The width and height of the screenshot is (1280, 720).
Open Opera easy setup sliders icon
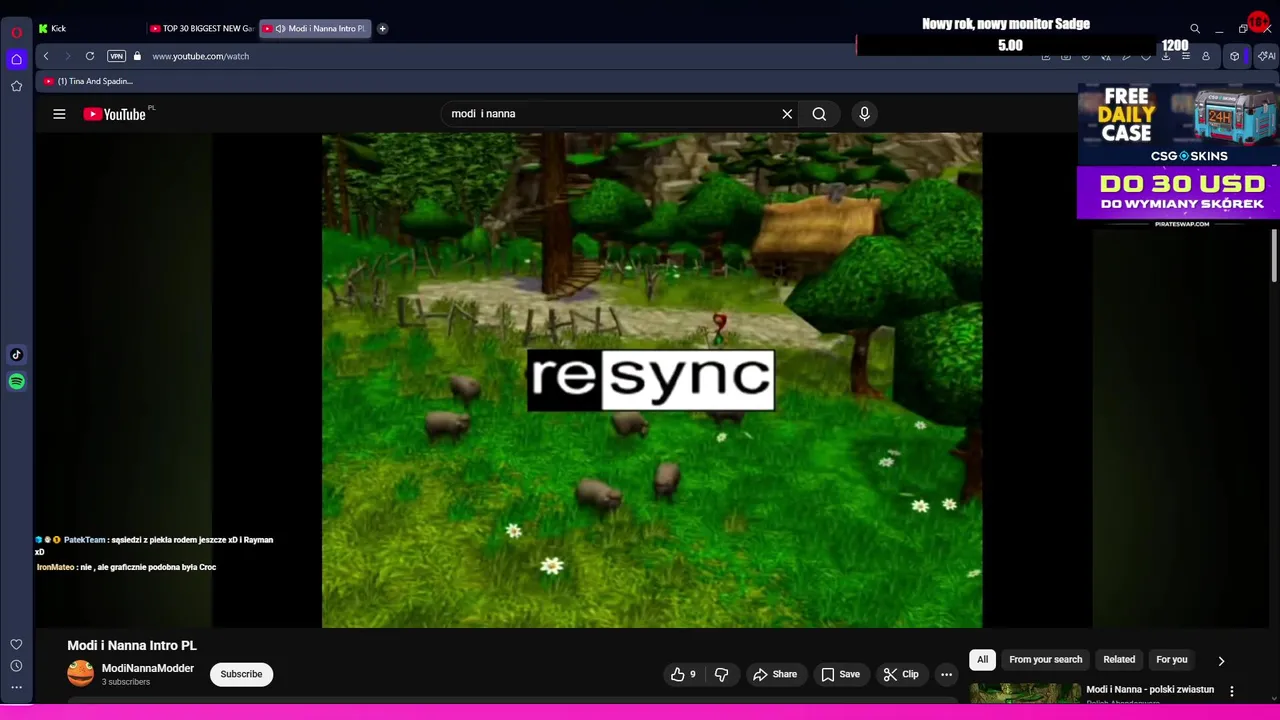tap(1186, 56)
